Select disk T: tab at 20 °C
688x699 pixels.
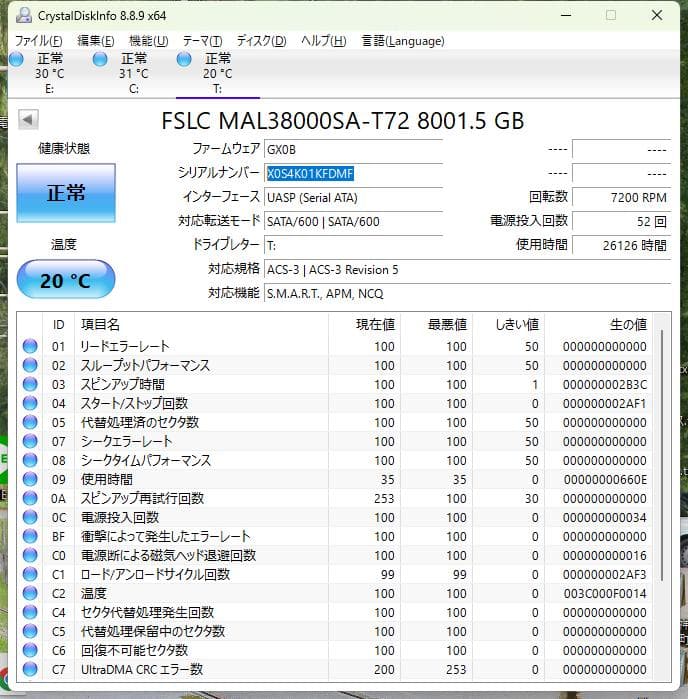(218, 74)
